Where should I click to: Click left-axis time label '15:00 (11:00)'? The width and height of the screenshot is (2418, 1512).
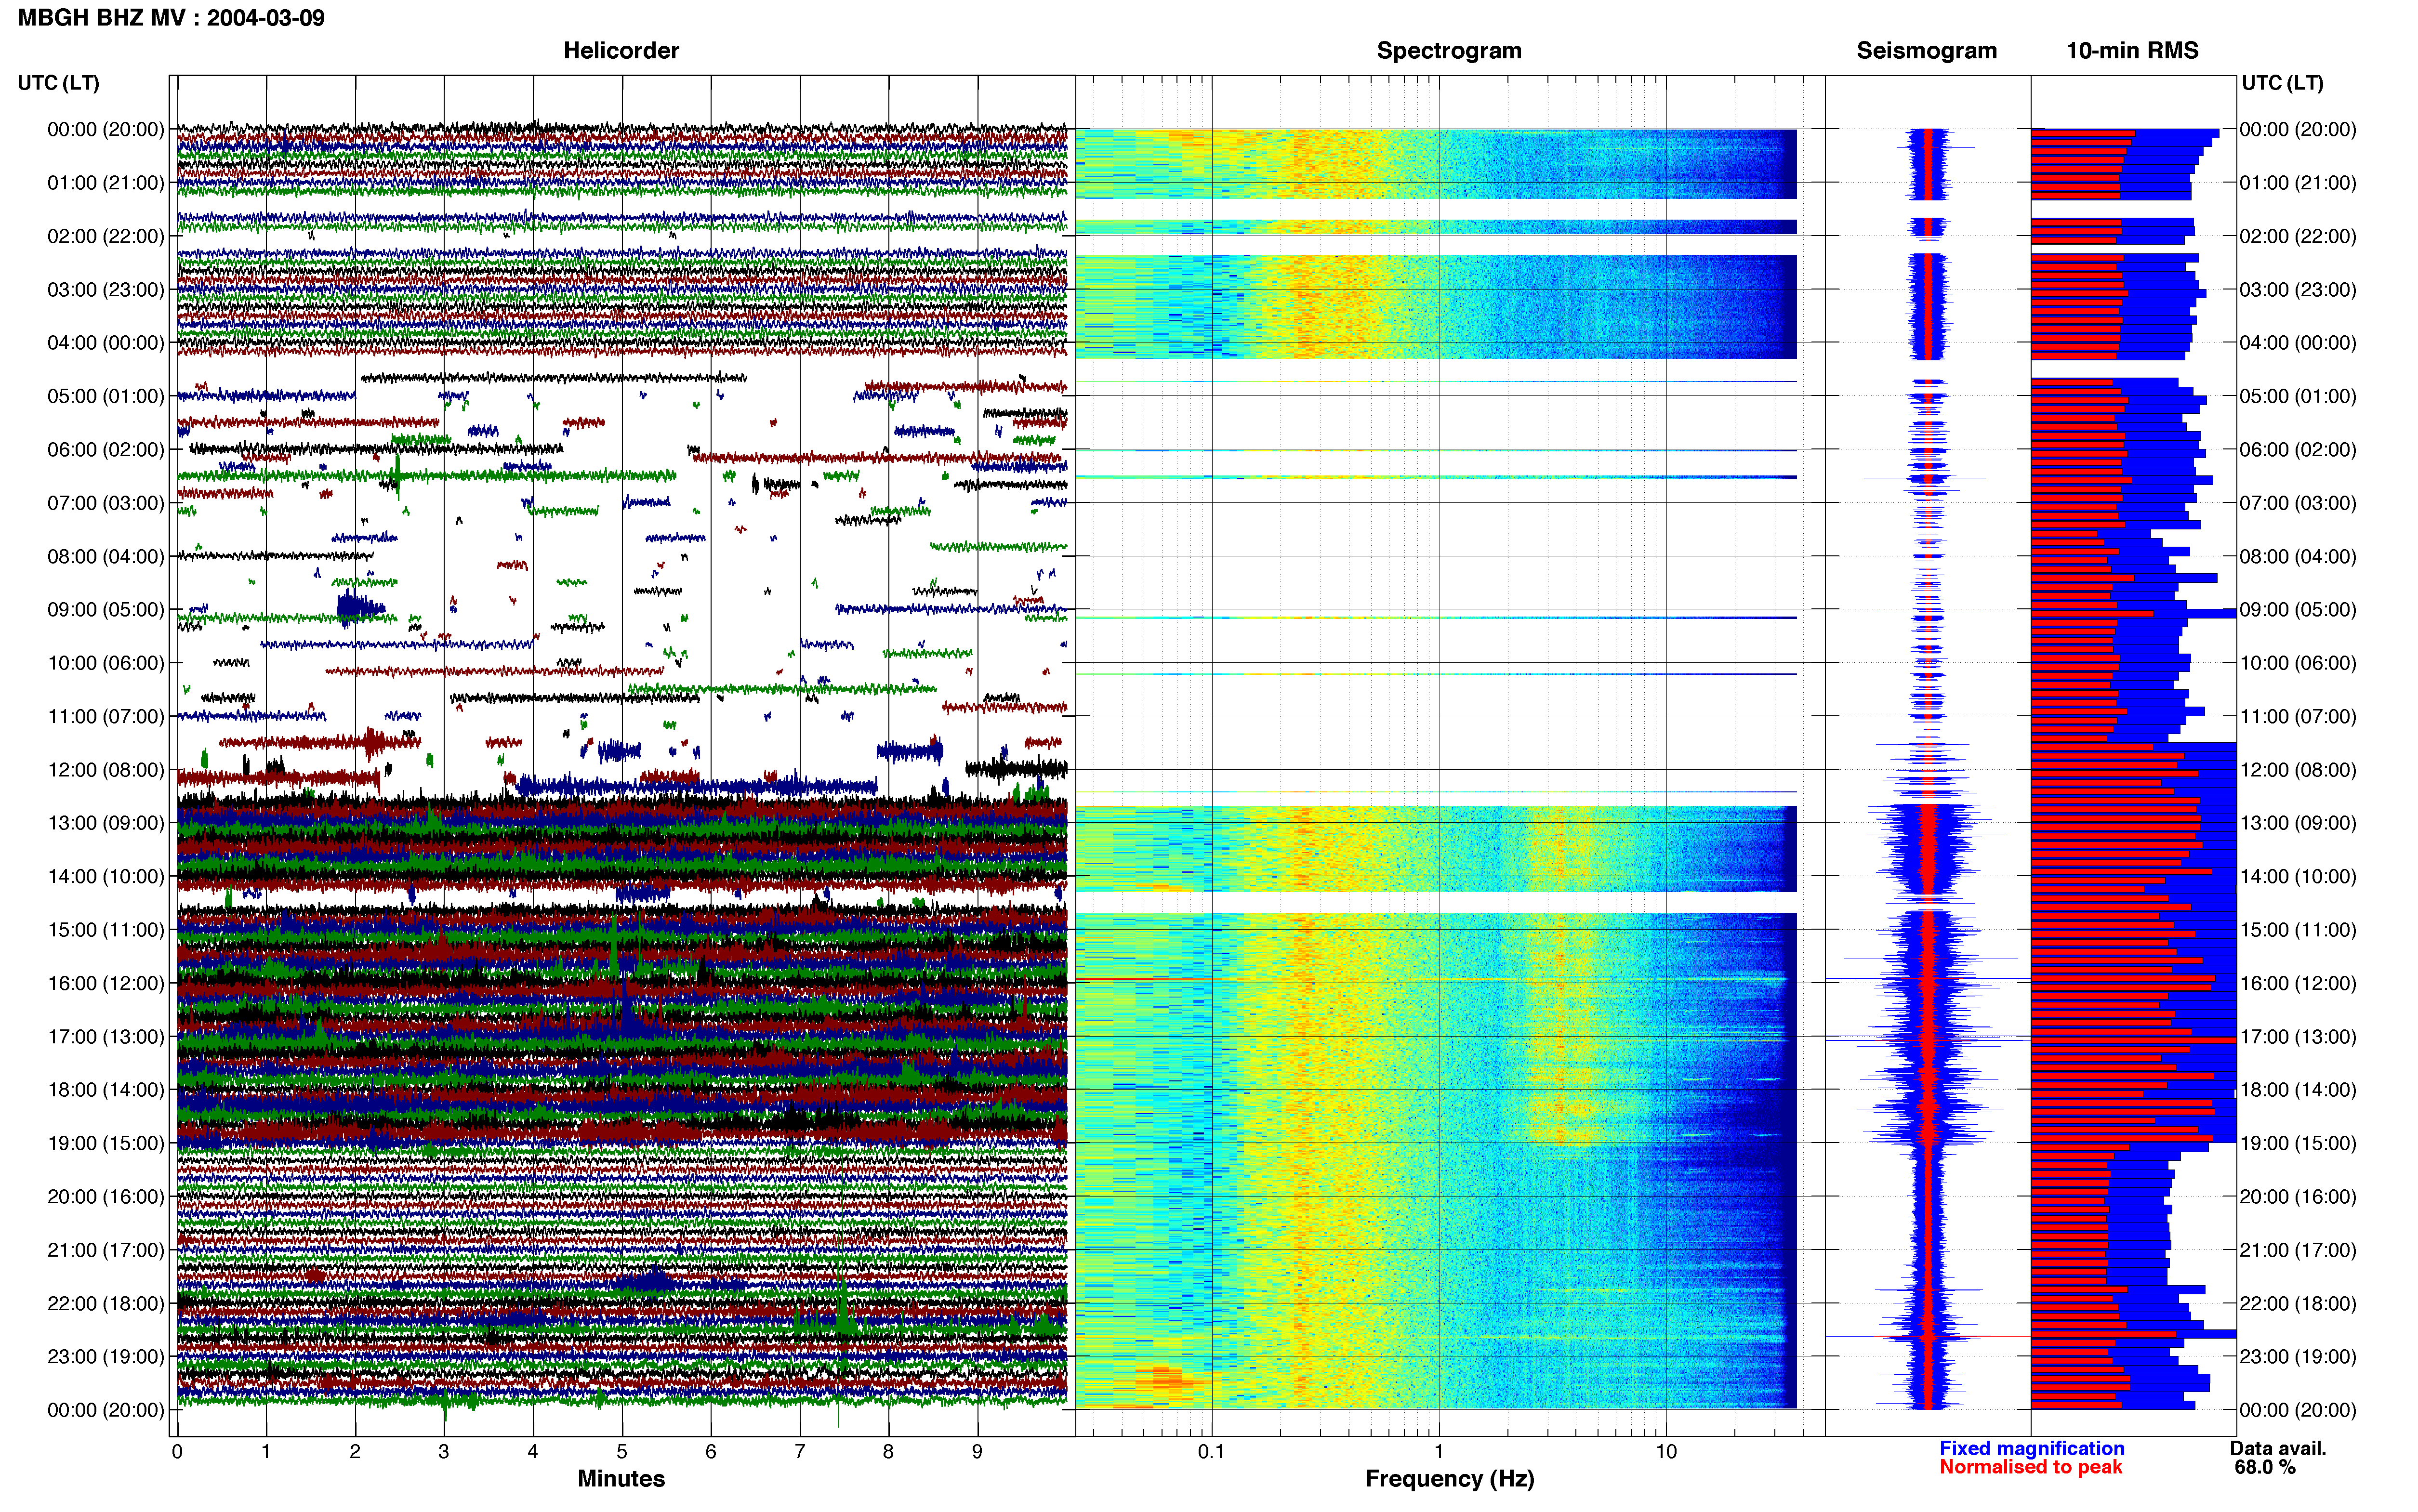(x=106, y=930)
